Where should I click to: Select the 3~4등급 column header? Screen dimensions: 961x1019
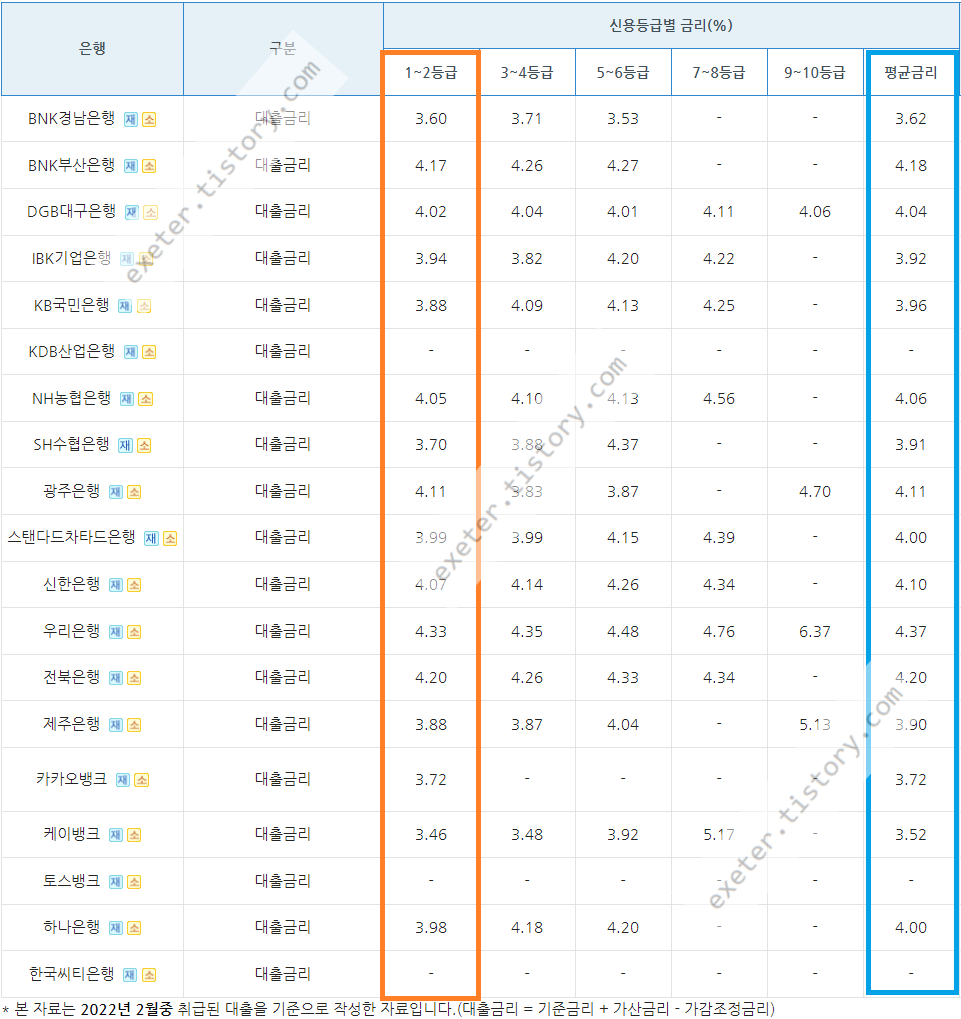pos(527,73)
